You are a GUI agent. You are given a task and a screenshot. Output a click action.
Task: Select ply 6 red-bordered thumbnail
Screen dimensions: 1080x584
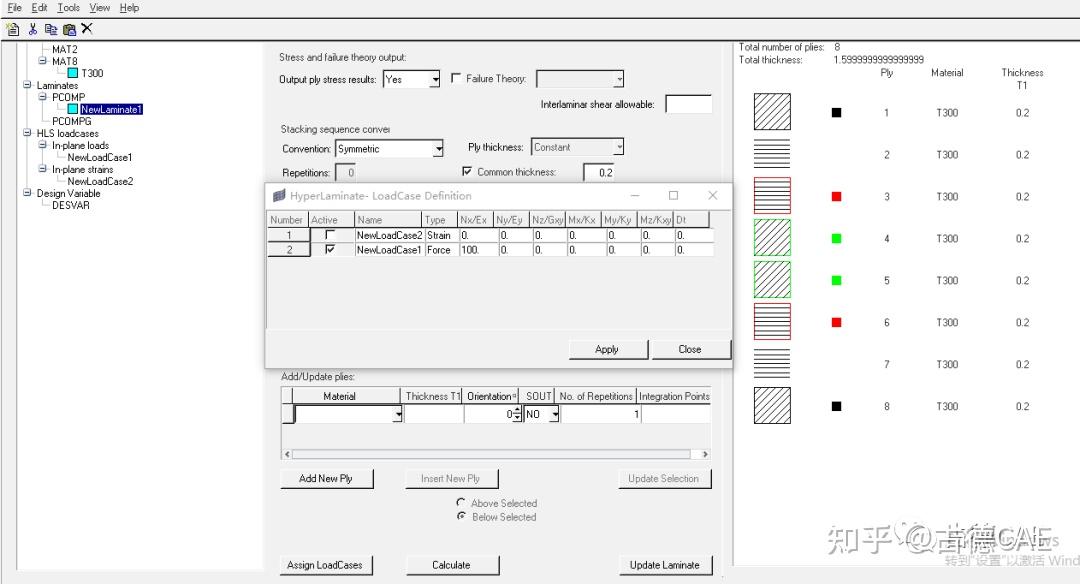772,322
